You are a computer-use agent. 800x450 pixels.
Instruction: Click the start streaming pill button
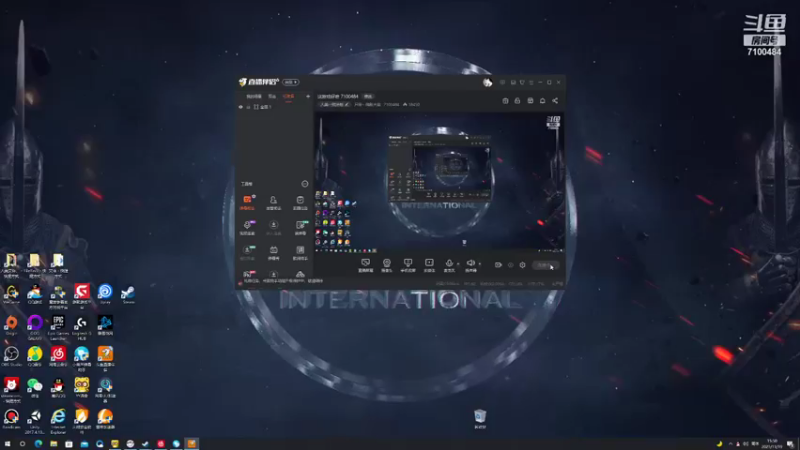[x=545, y=265]
